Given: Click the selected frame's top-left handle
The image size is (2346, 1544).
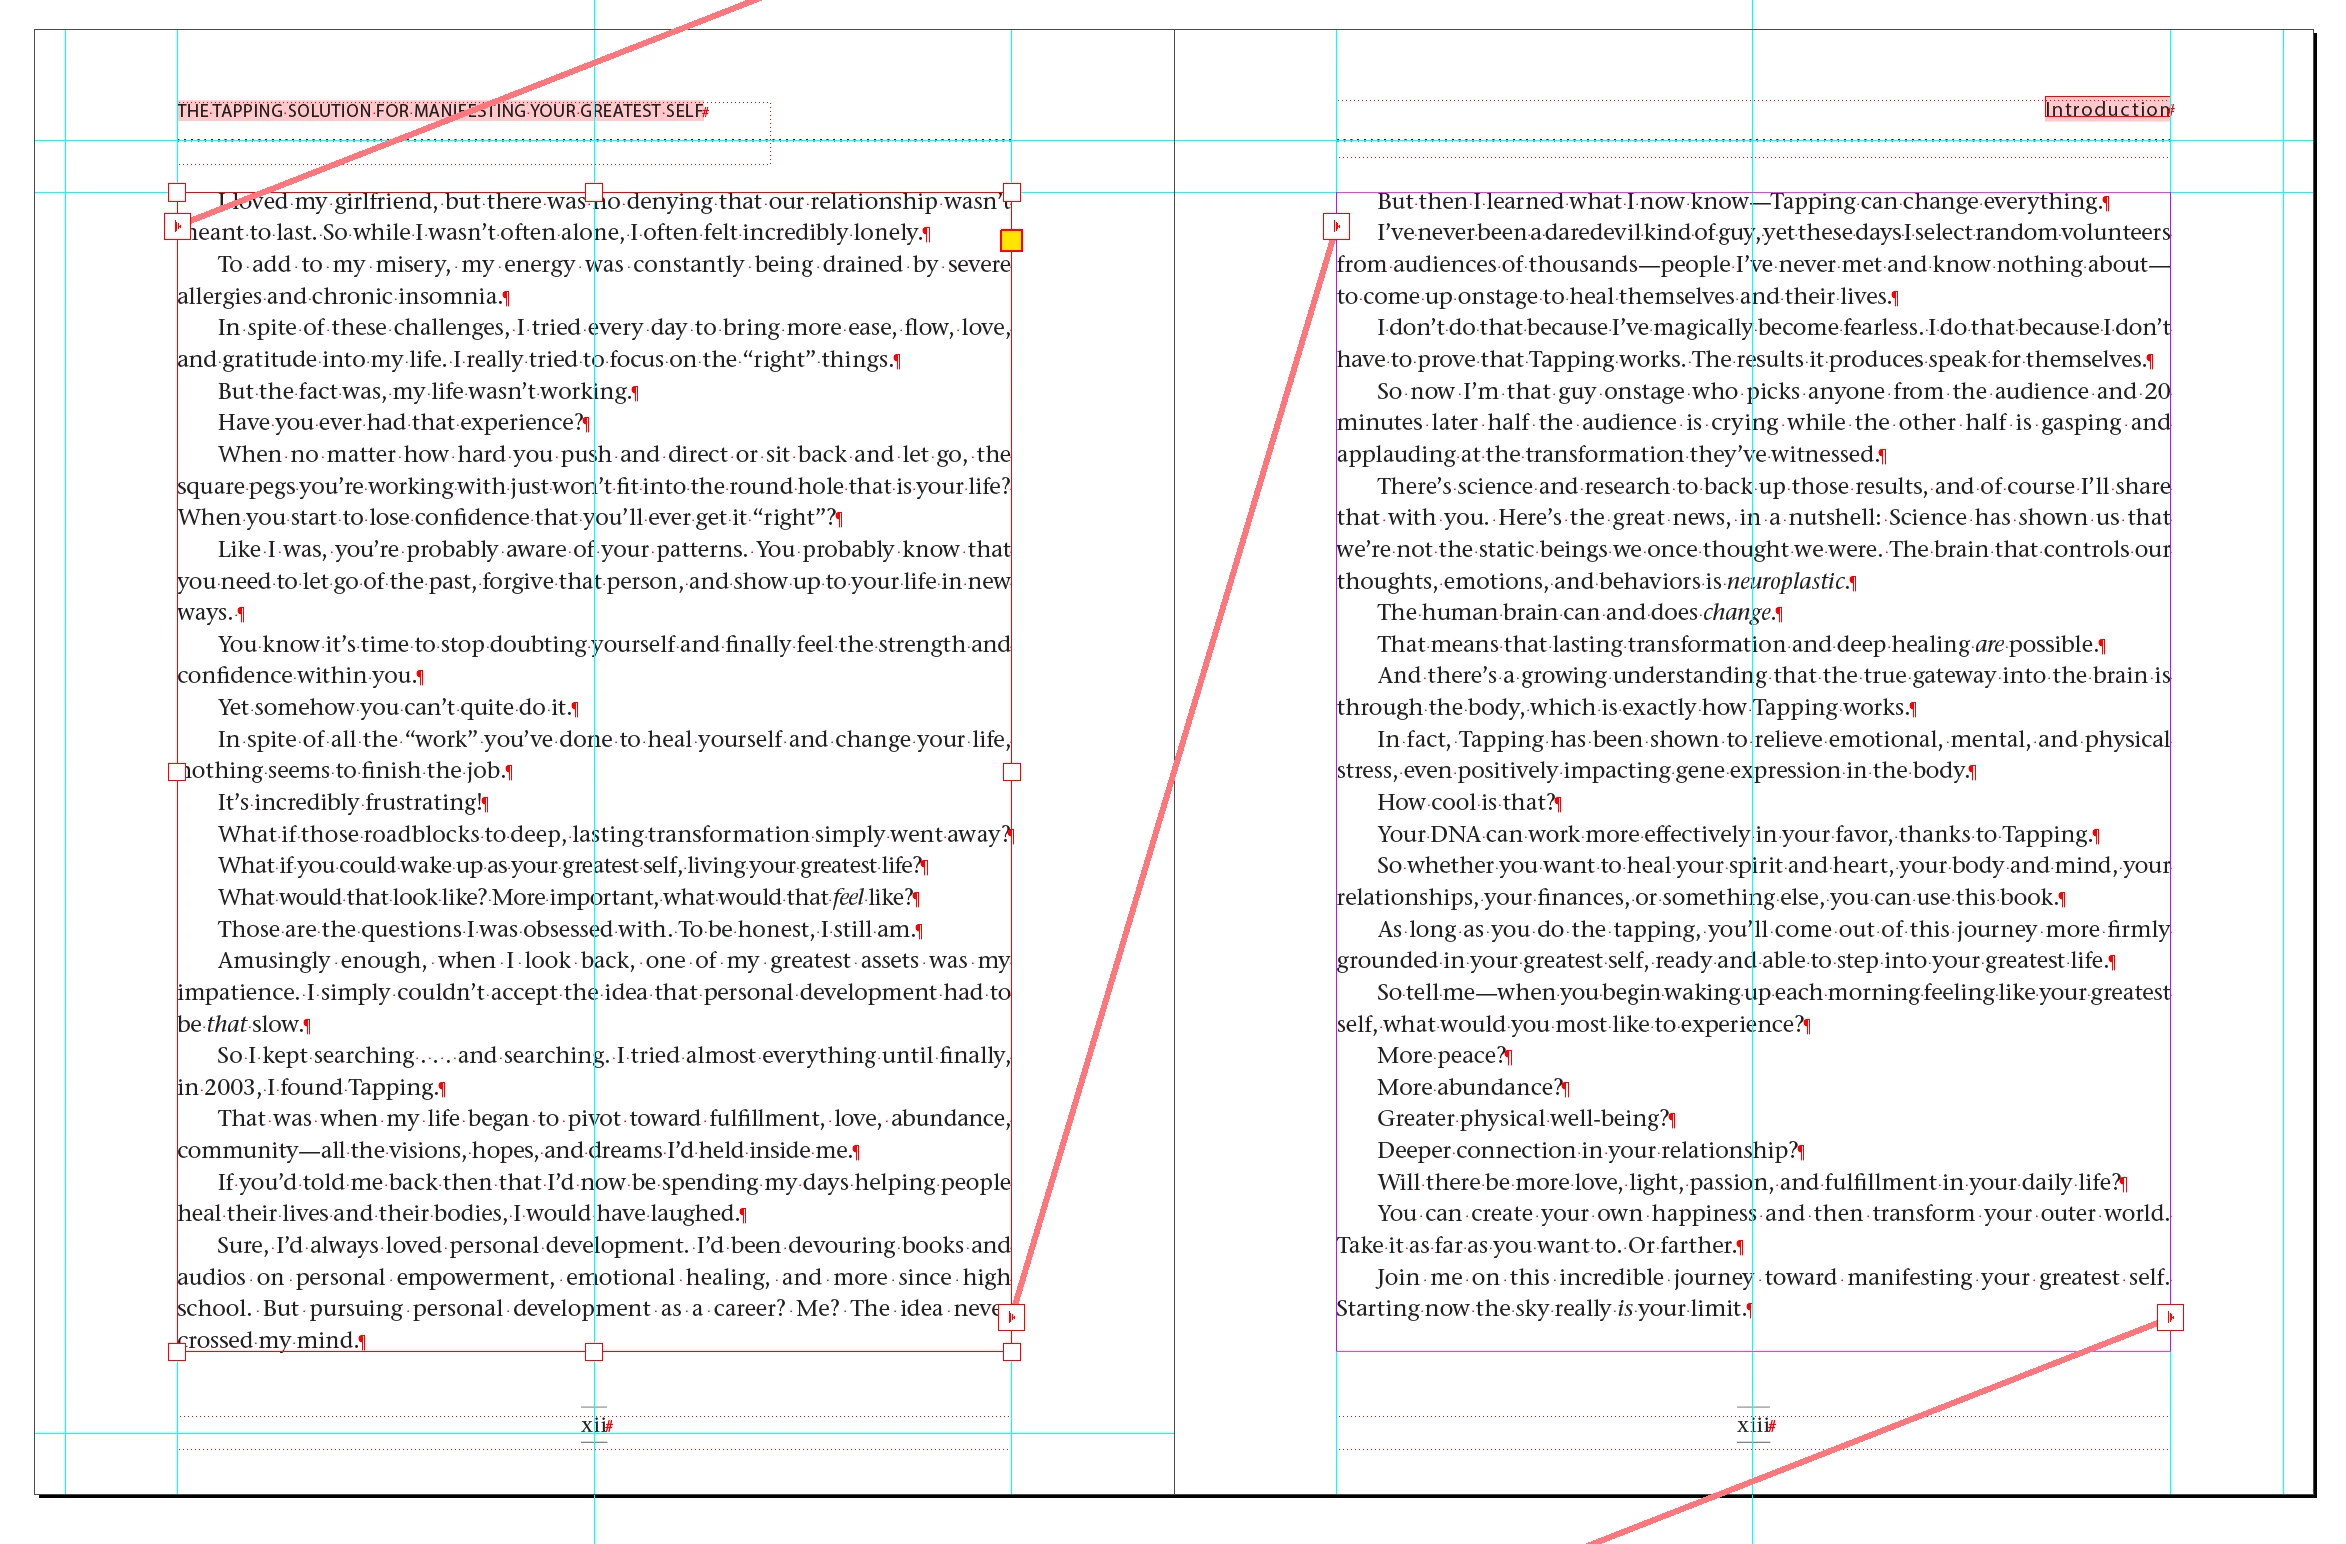Looking at the screenshot, I should 177,192.
